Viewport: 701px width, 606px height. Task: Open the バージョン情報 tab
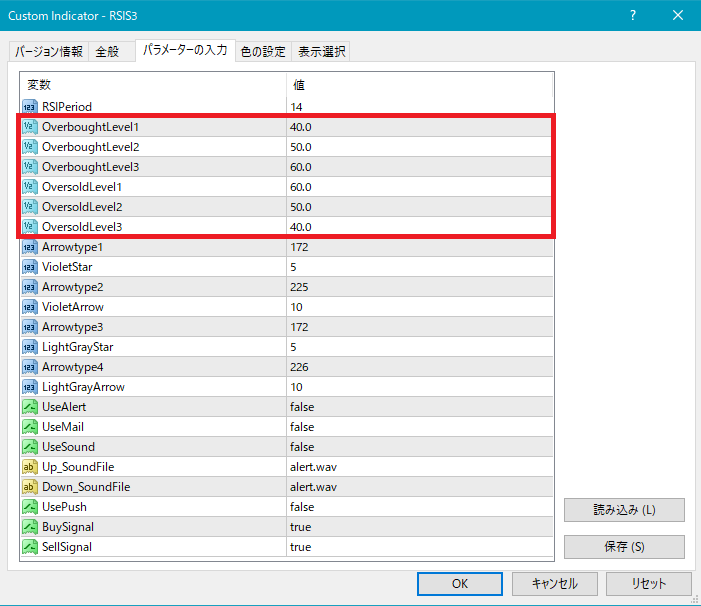coord(49,51)
